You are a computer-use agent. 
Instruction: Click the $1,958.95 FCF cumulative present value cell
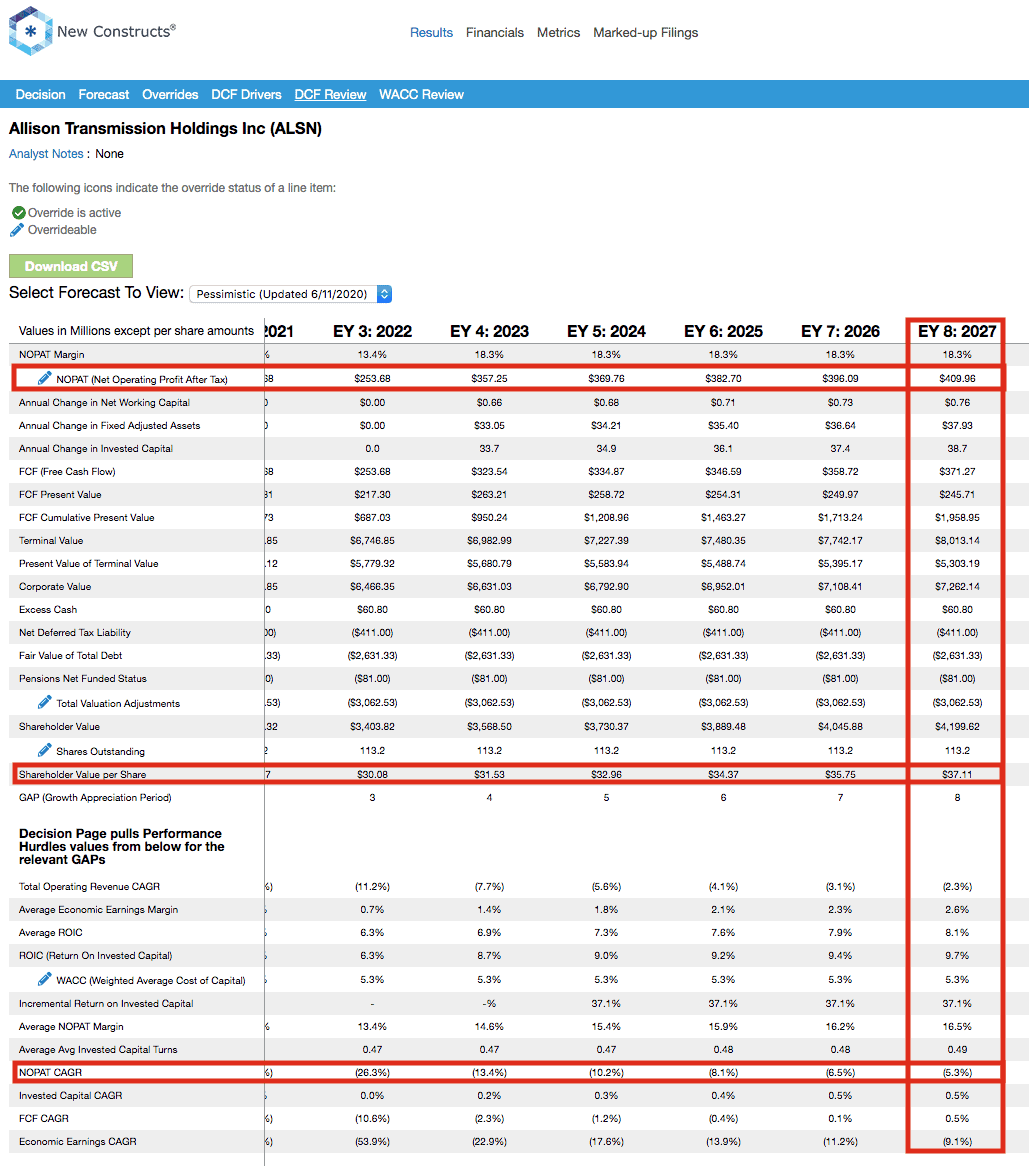click(957, 518)
